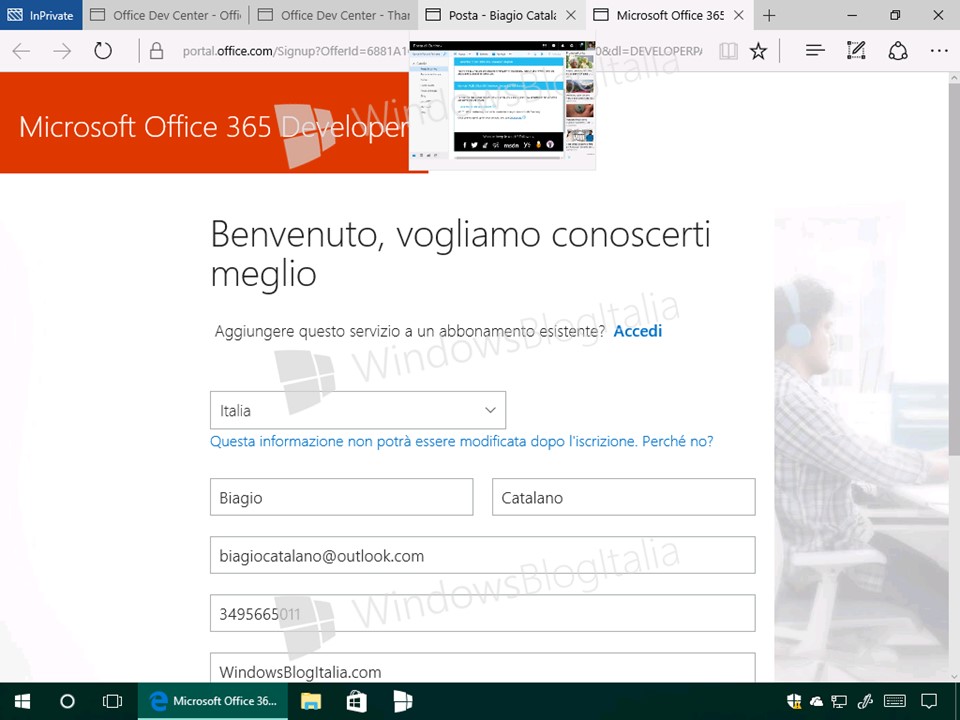Open the Edge Share icon
This screenshot has height=720, width=960.
tap(898, 51)
